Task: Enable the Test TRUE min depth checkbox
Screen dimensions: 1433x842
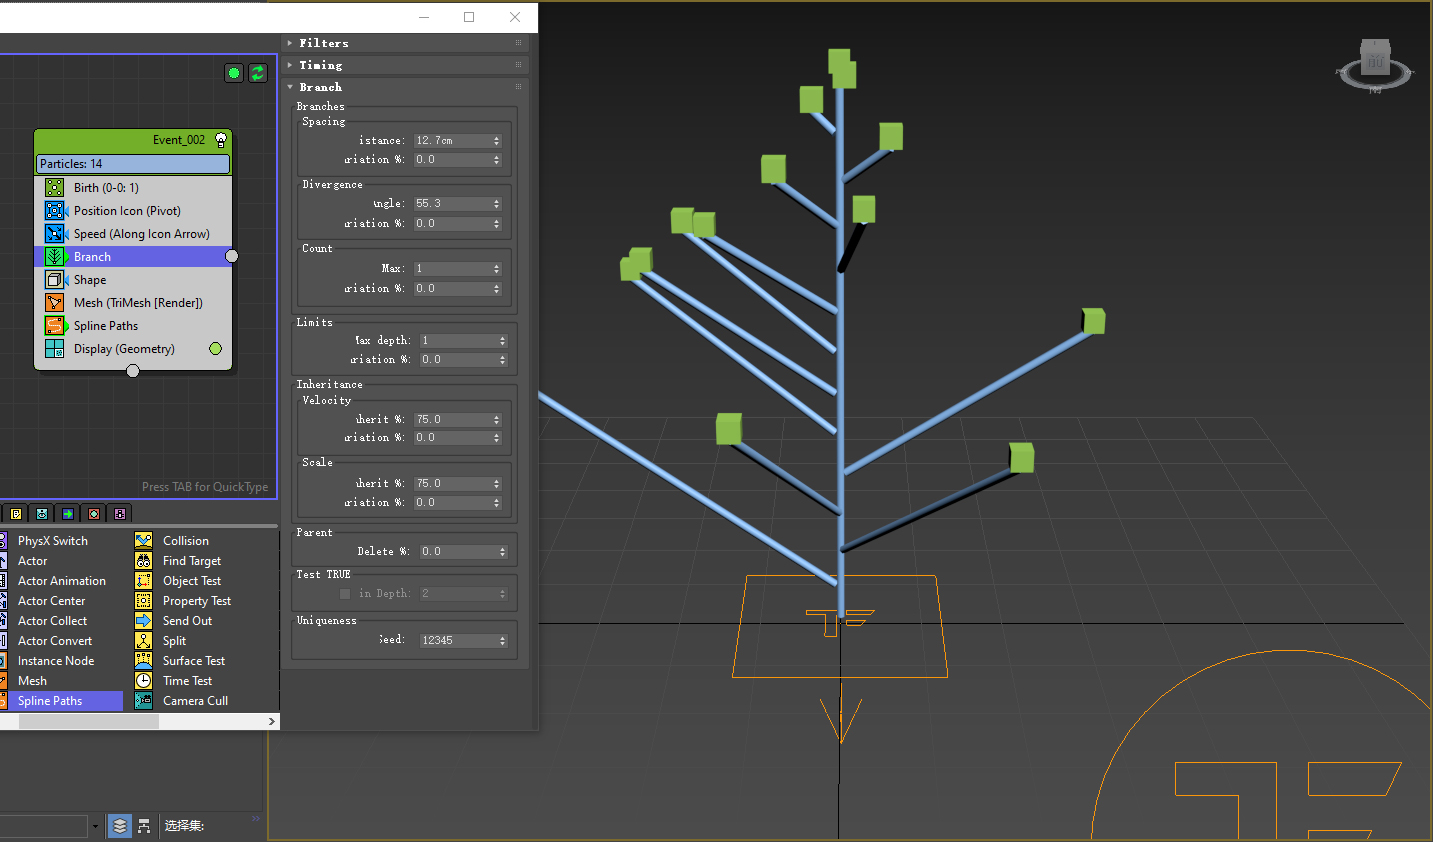Action: click(345, 594)
